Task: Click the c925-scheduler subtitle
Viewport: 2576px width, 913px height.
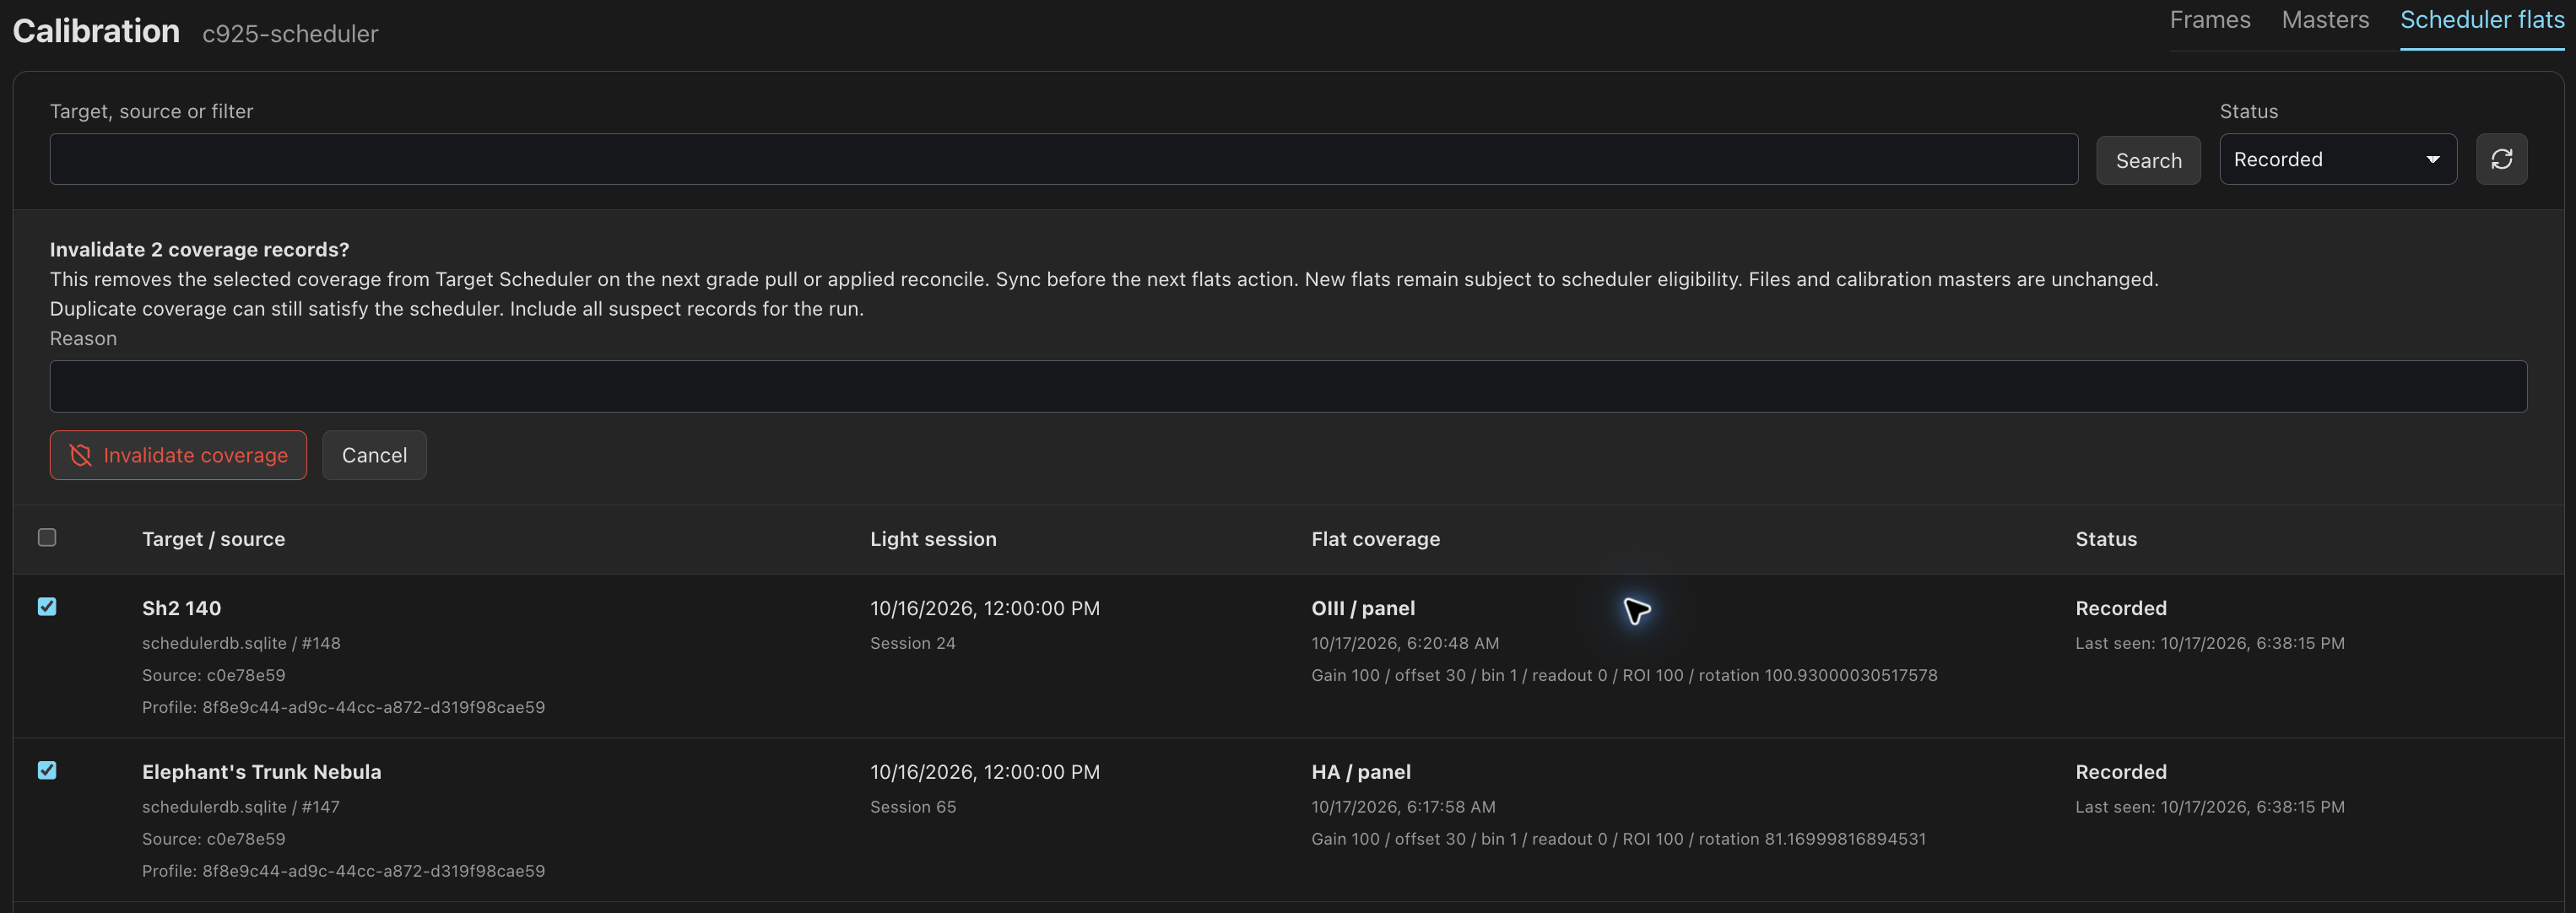Action: (290, 34)
